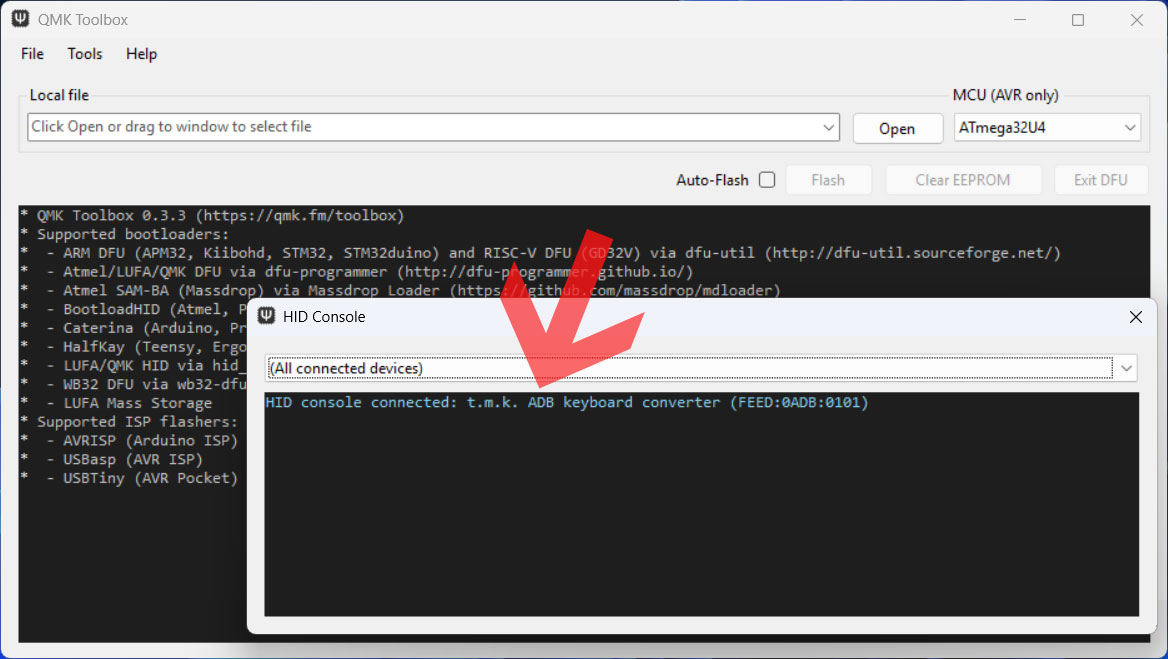Click the 'HalfKay (Teensy,' log line
This screenshot has width=1168, height=659.
133,346
